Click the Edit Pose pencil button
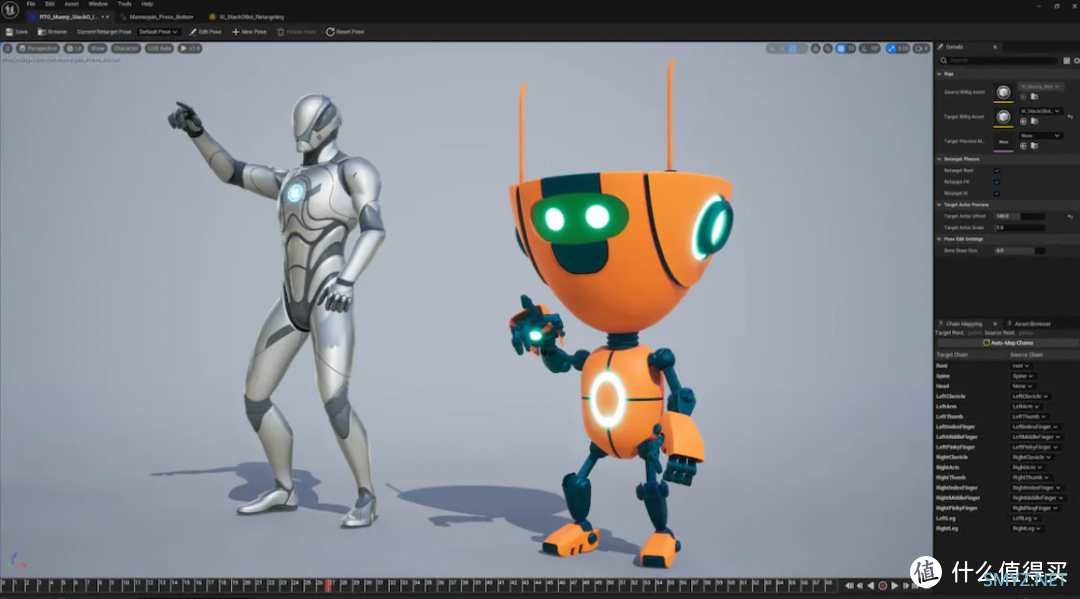Screen dimensions: 1080x599 [x=205, y=32]
